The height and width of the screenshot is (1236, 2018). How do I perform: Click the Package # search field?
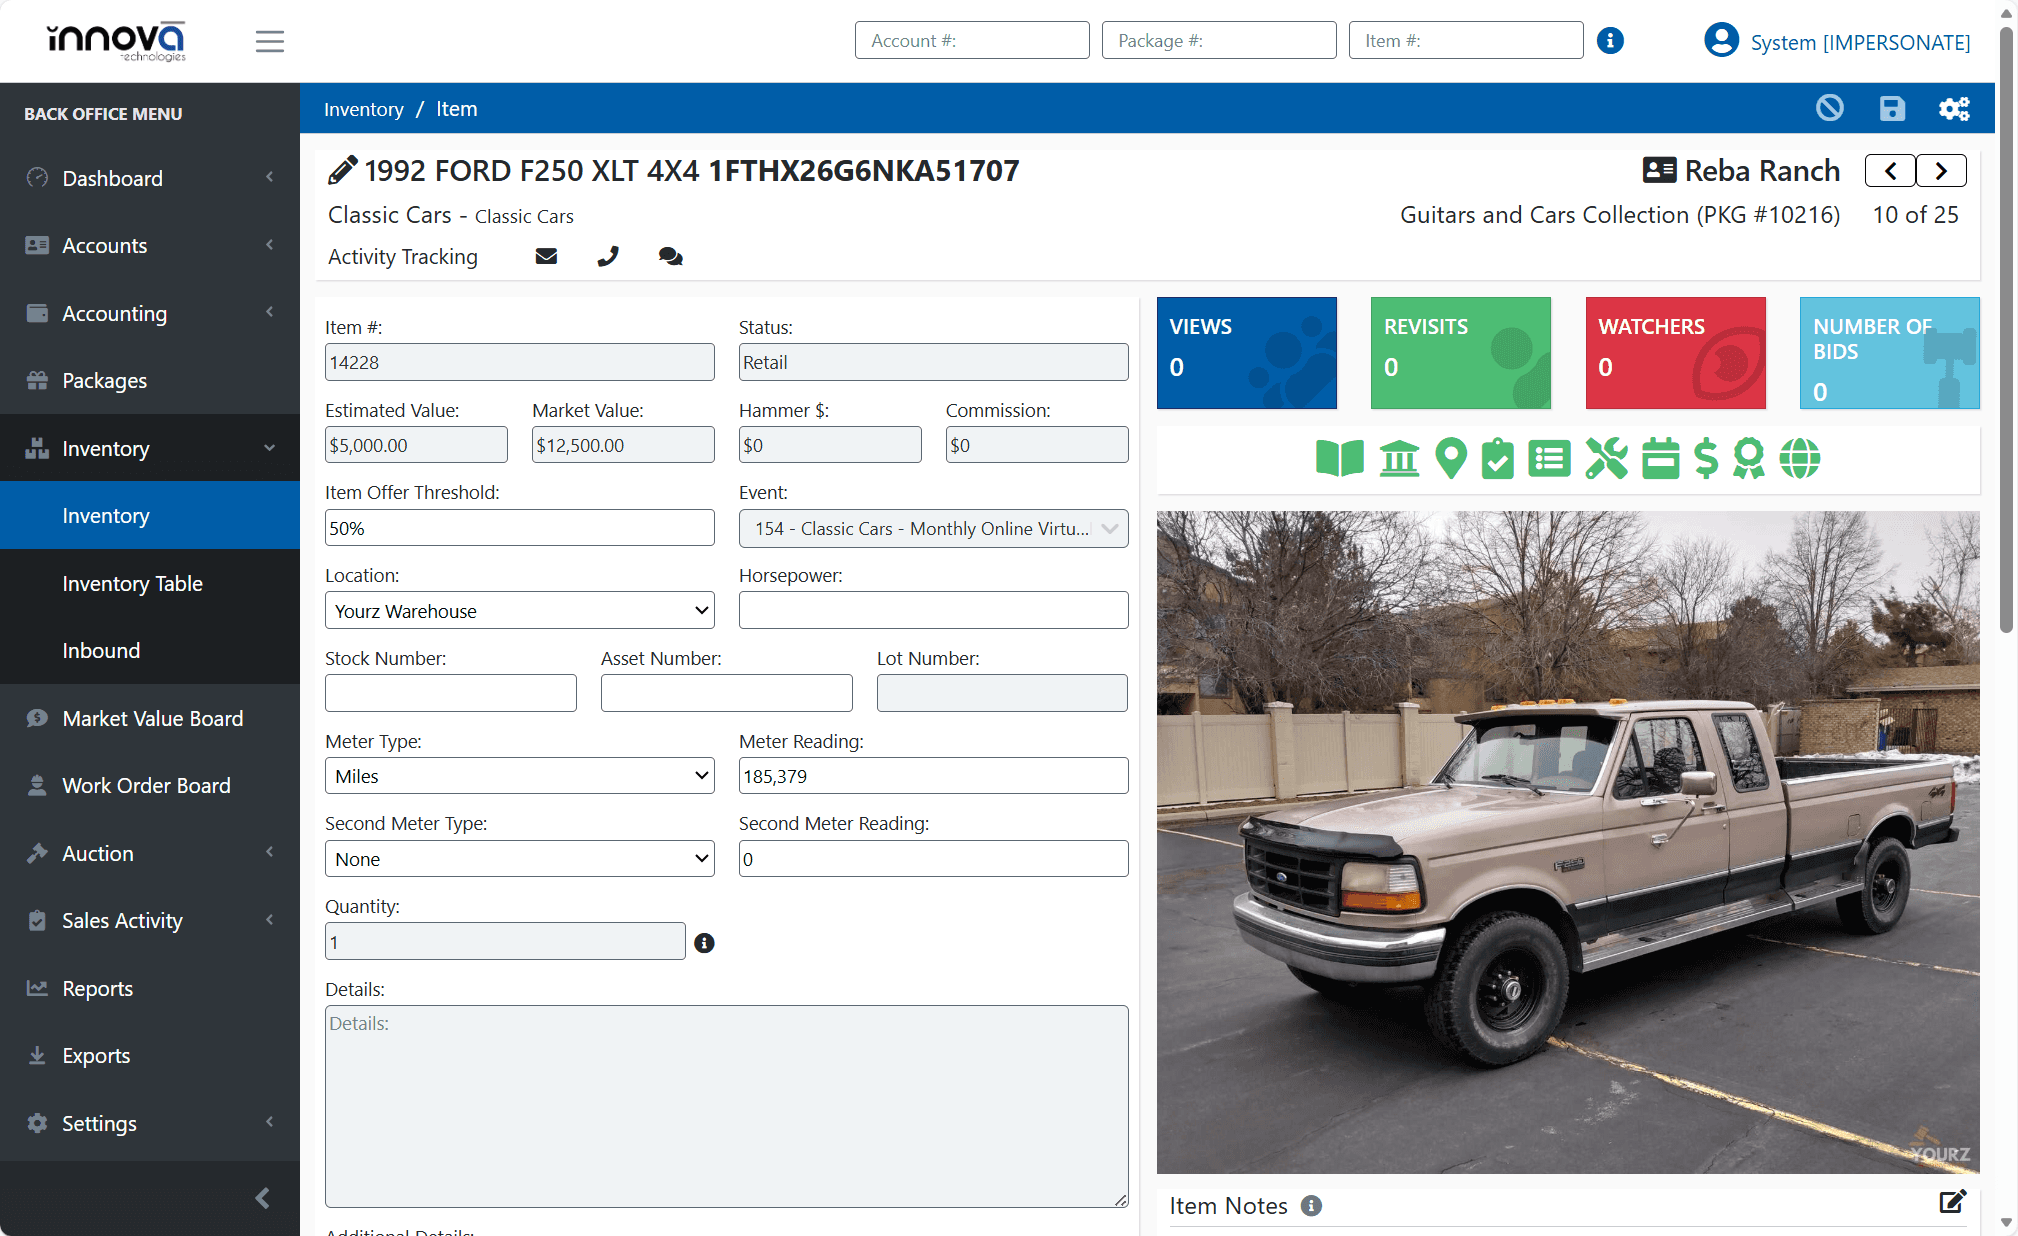coord(1219,41)
